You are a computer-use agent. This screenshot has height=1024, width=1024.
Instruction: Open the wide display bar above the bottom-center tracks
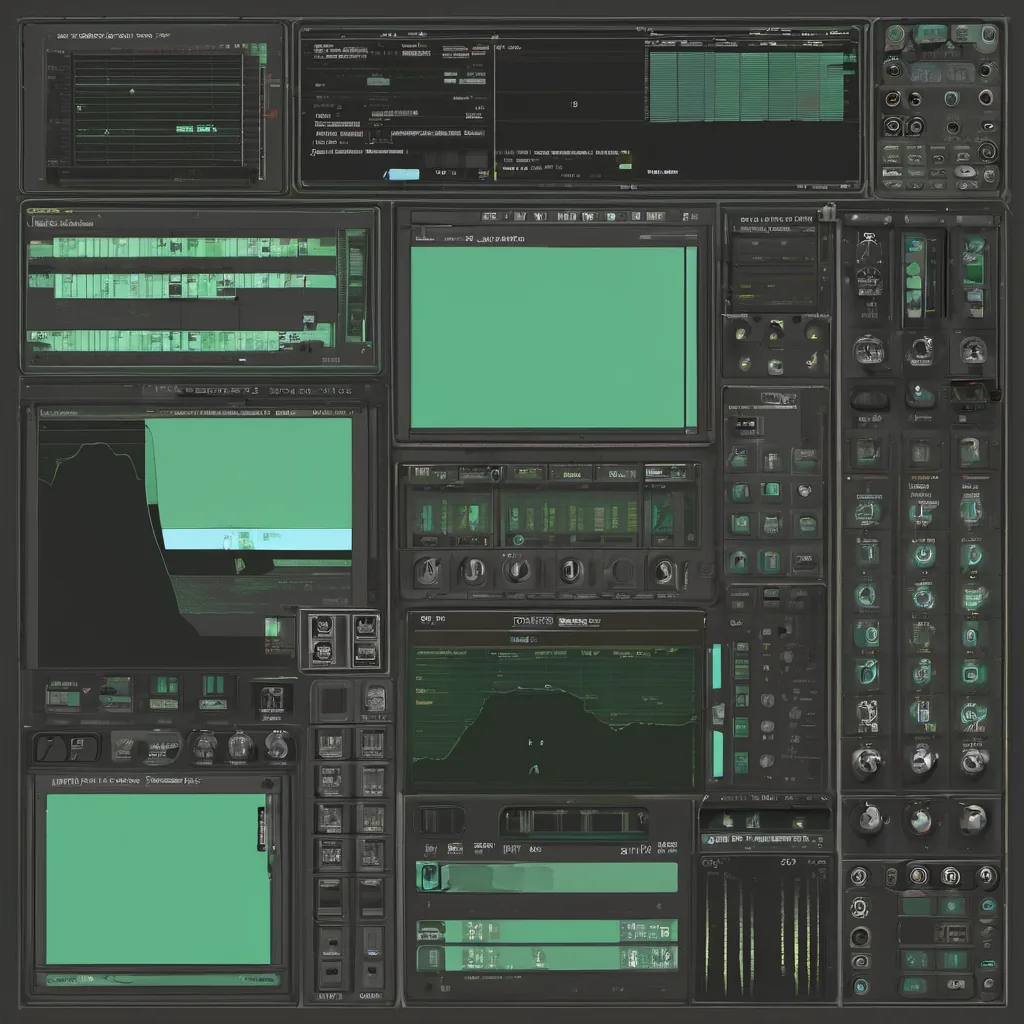tap(574, 821)
